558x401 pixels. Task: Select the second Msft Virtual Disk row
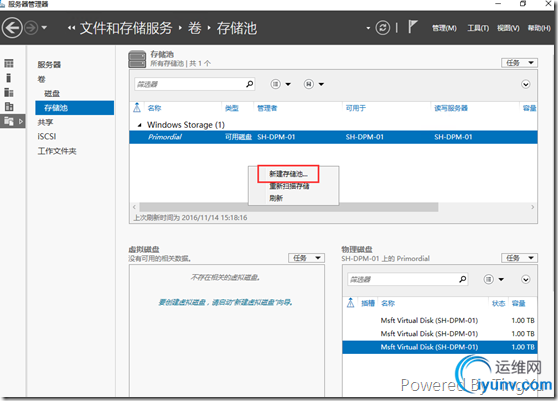[440, 334]
